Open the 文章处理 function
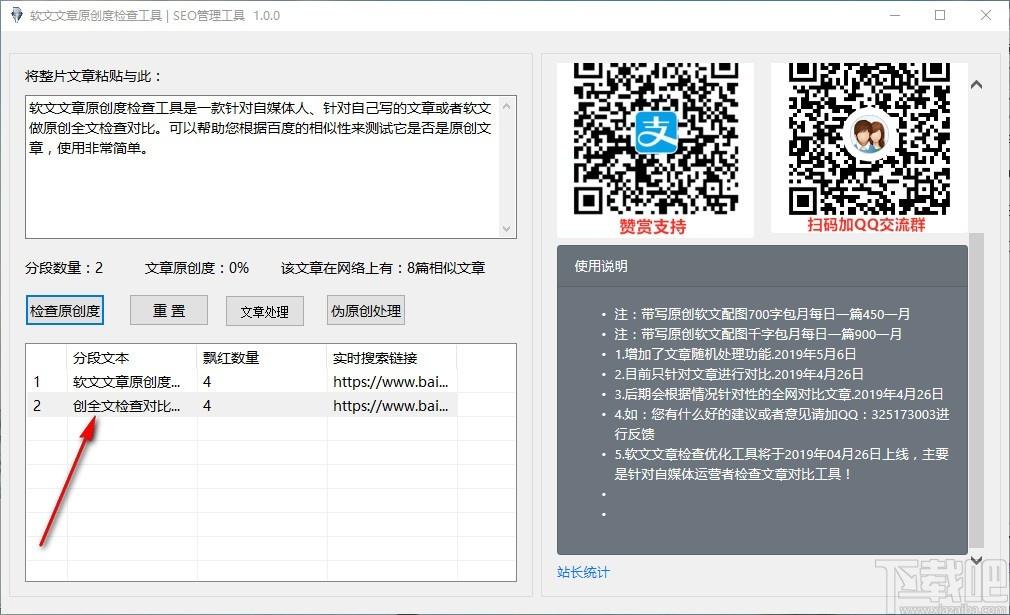The width and height of the screenshot is (1010, 615). pos(265,312)
